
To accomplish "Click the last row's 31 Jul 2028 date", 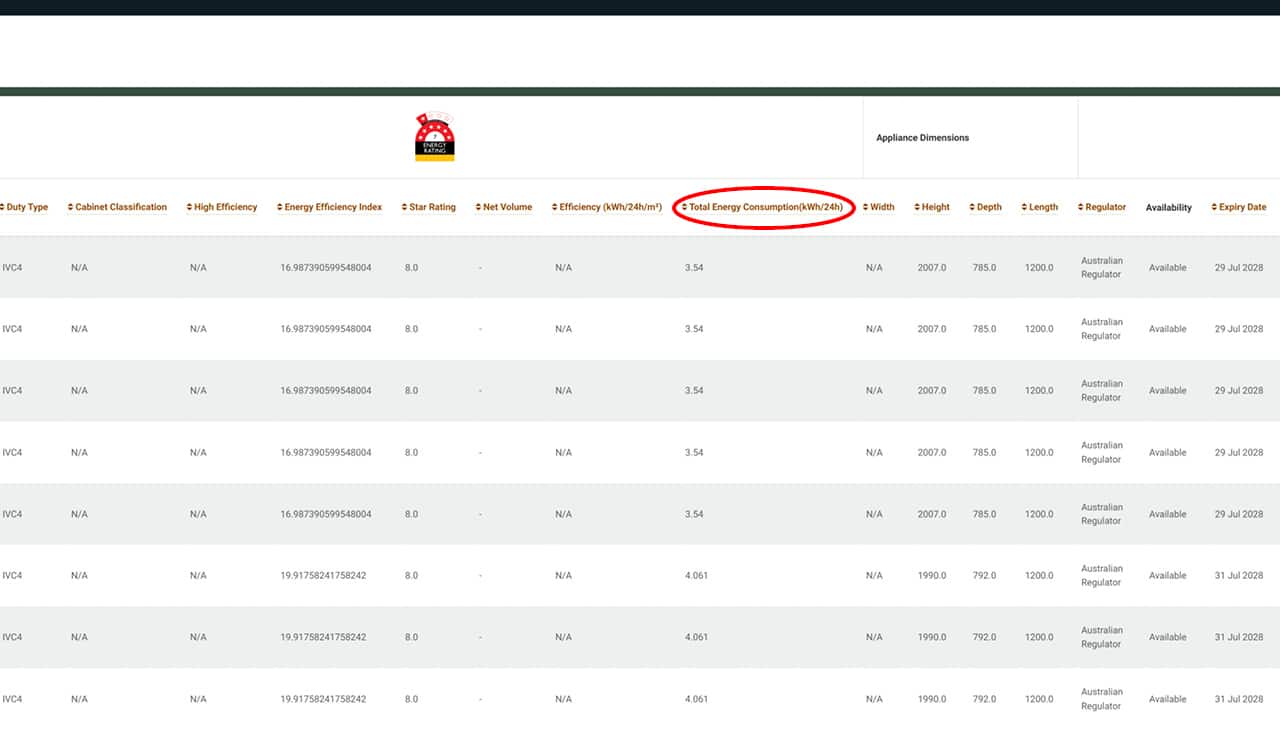I will pos(1238,699).
